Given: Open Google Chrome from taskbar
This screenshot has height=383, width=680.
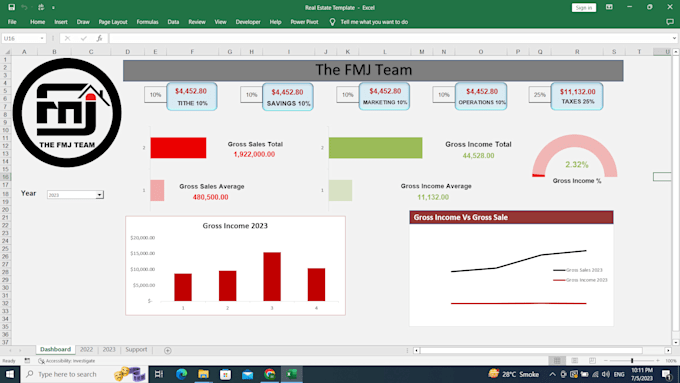Looking at the screenshot, I should tap(269, 374).
